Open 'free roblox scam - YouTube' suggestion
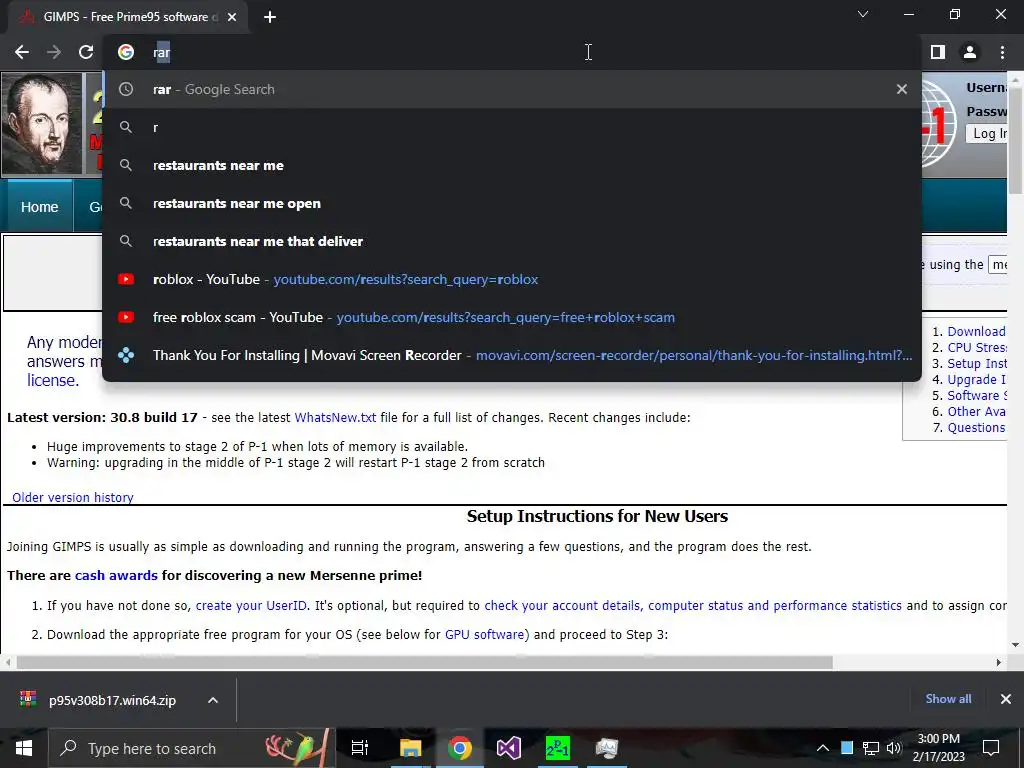The height and width of the screenshot is (768, 1024). (512, 317)
